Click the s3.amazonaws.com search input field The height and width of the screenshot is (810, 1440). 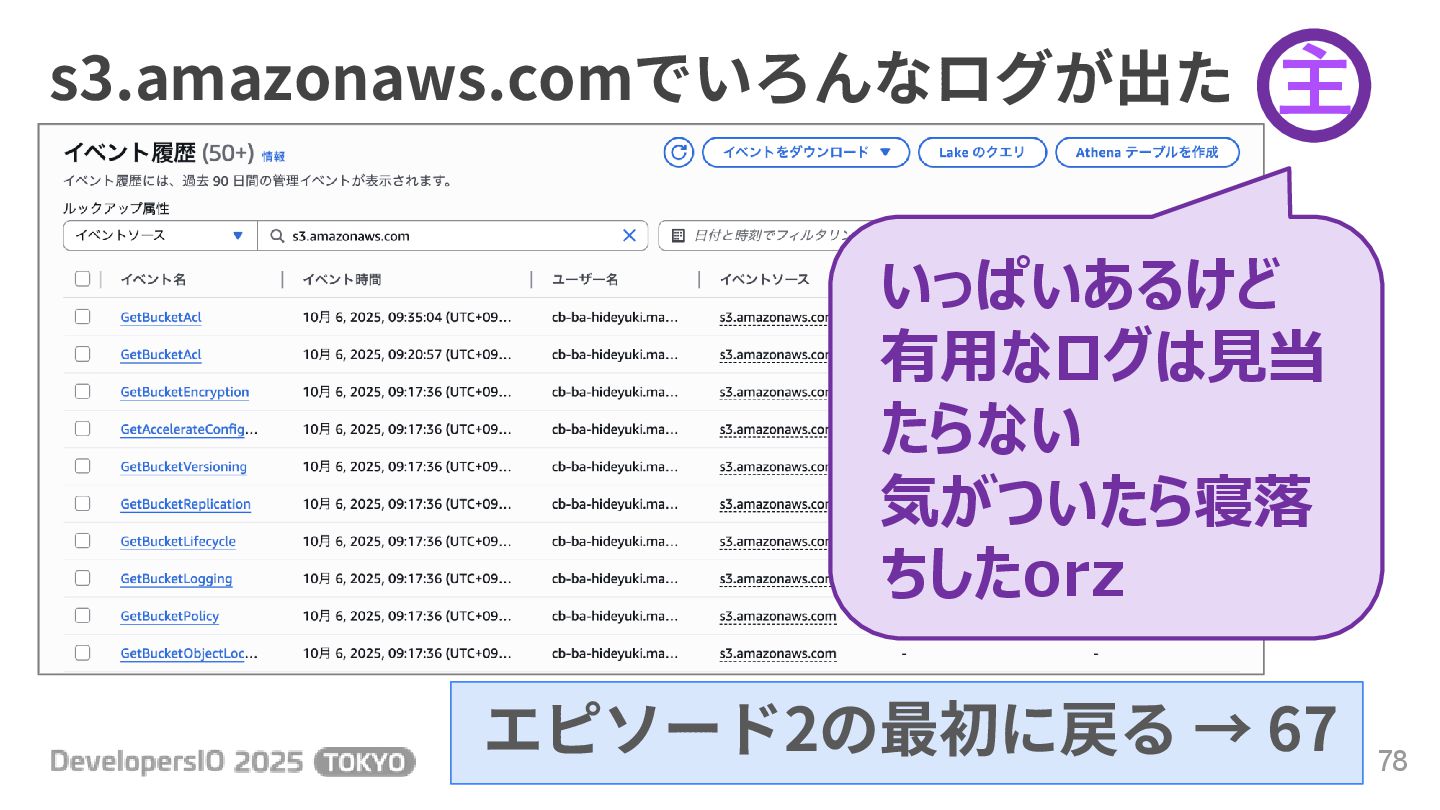(453, 236)
